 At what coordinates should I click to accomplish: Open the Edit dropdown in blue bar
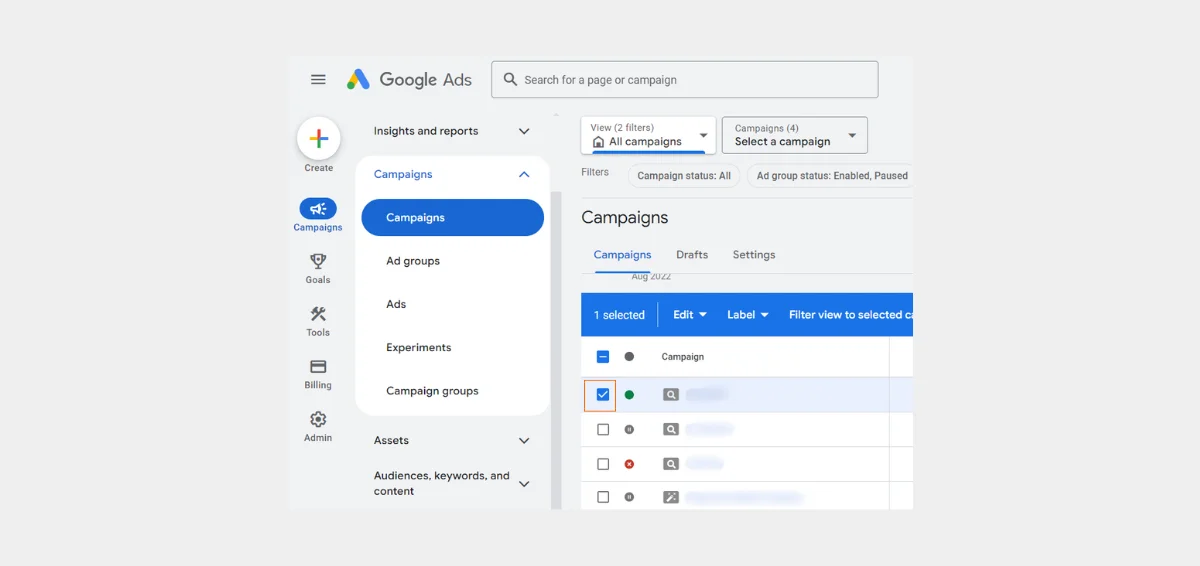point(690,315)
